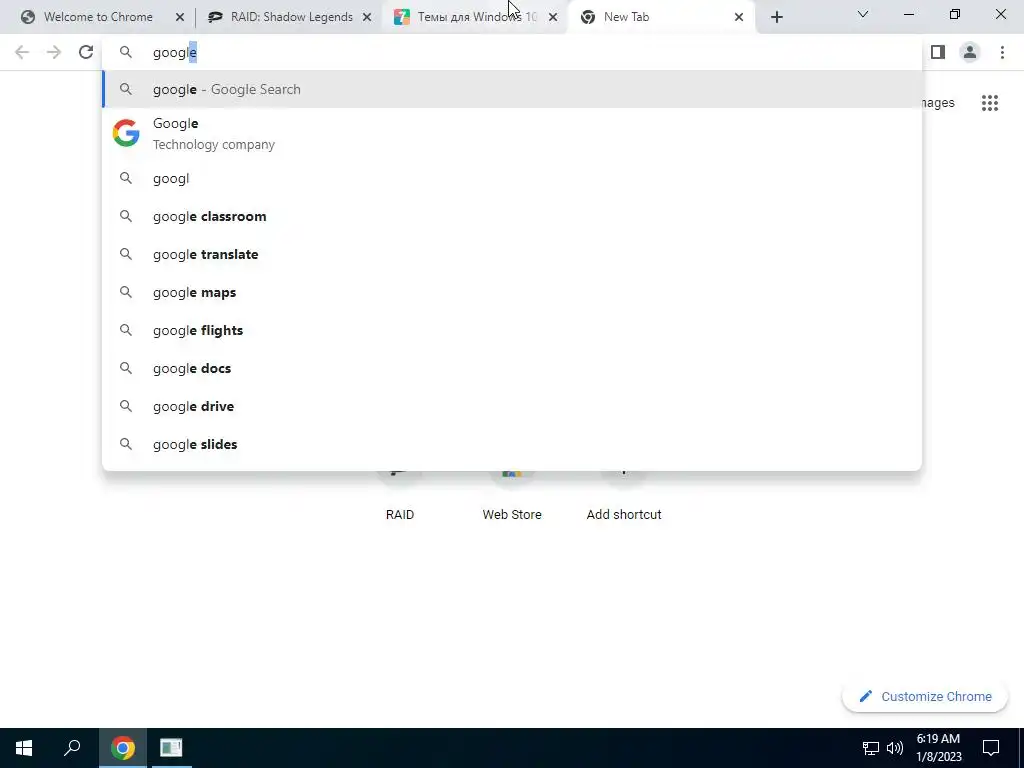Choose 'google flights' suggestion
This screenshot has width=1024, height=768.
tap(513, 330)
